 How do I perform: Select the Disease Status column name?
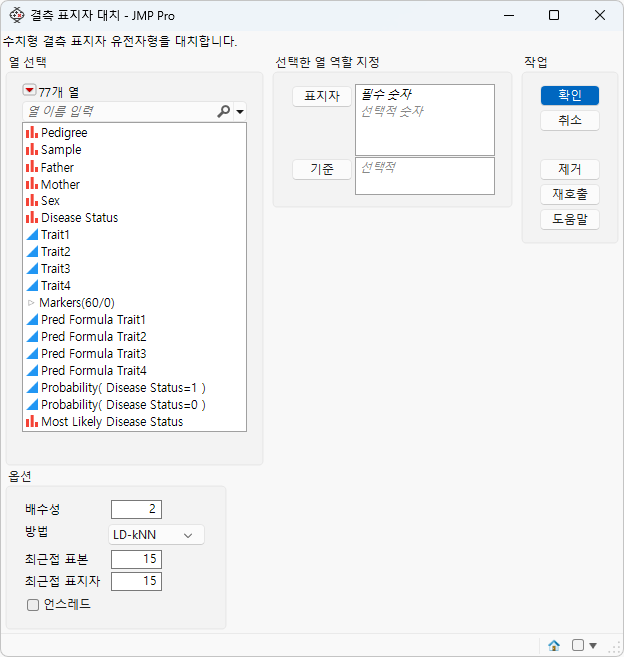[80, 217]
